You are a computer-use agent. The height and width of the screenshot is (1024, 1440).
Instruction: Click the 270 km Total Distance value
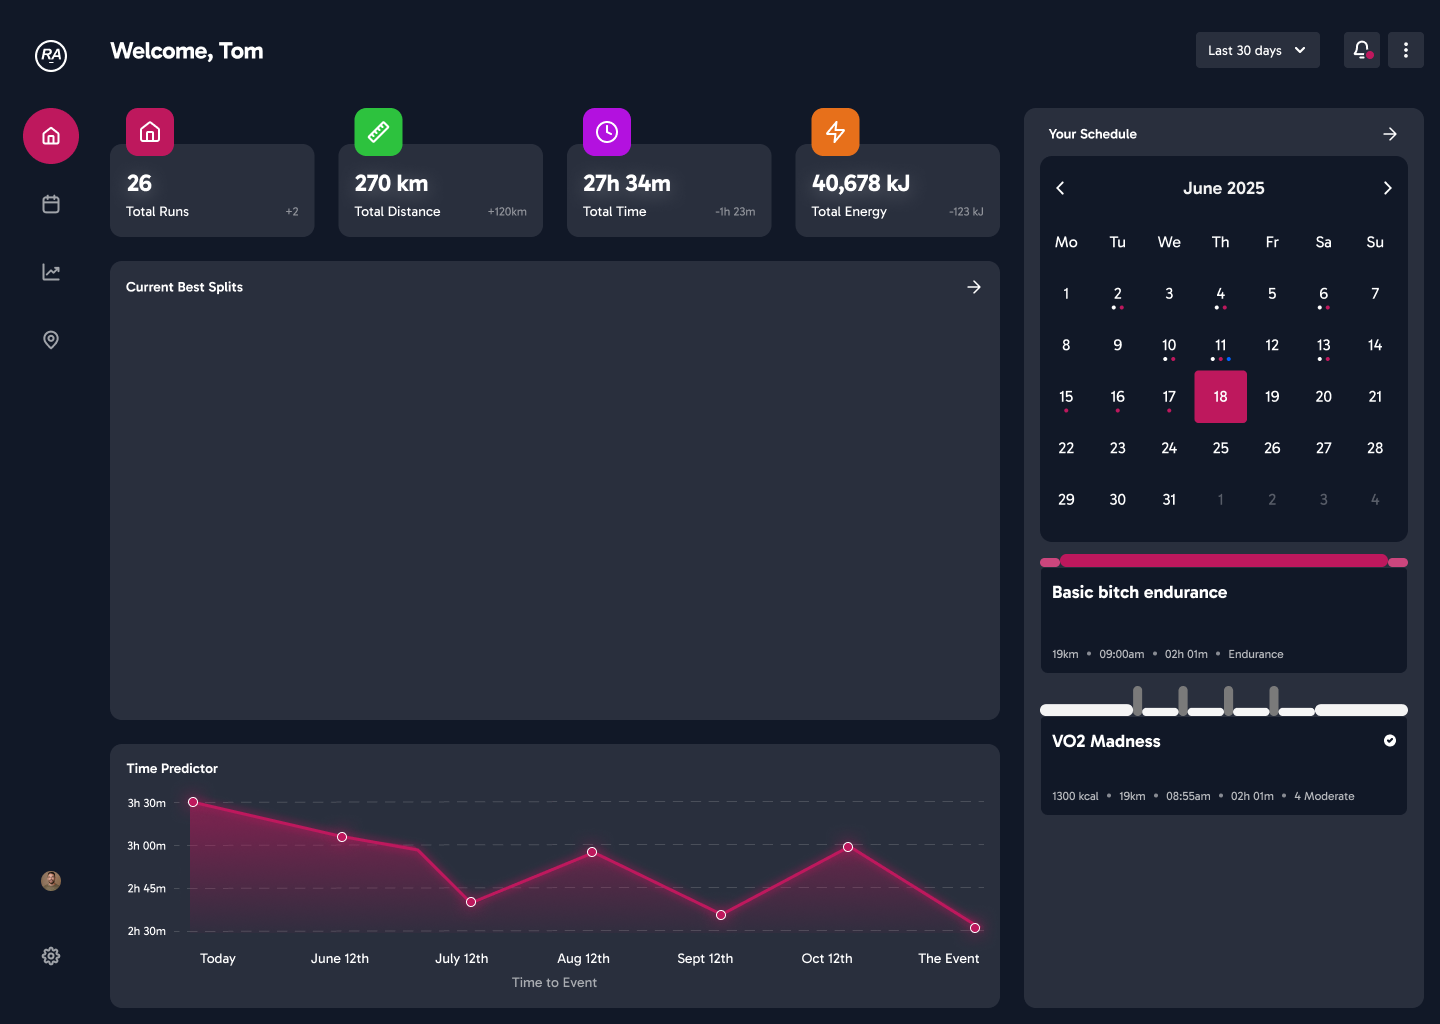click(x=392, y=183)
